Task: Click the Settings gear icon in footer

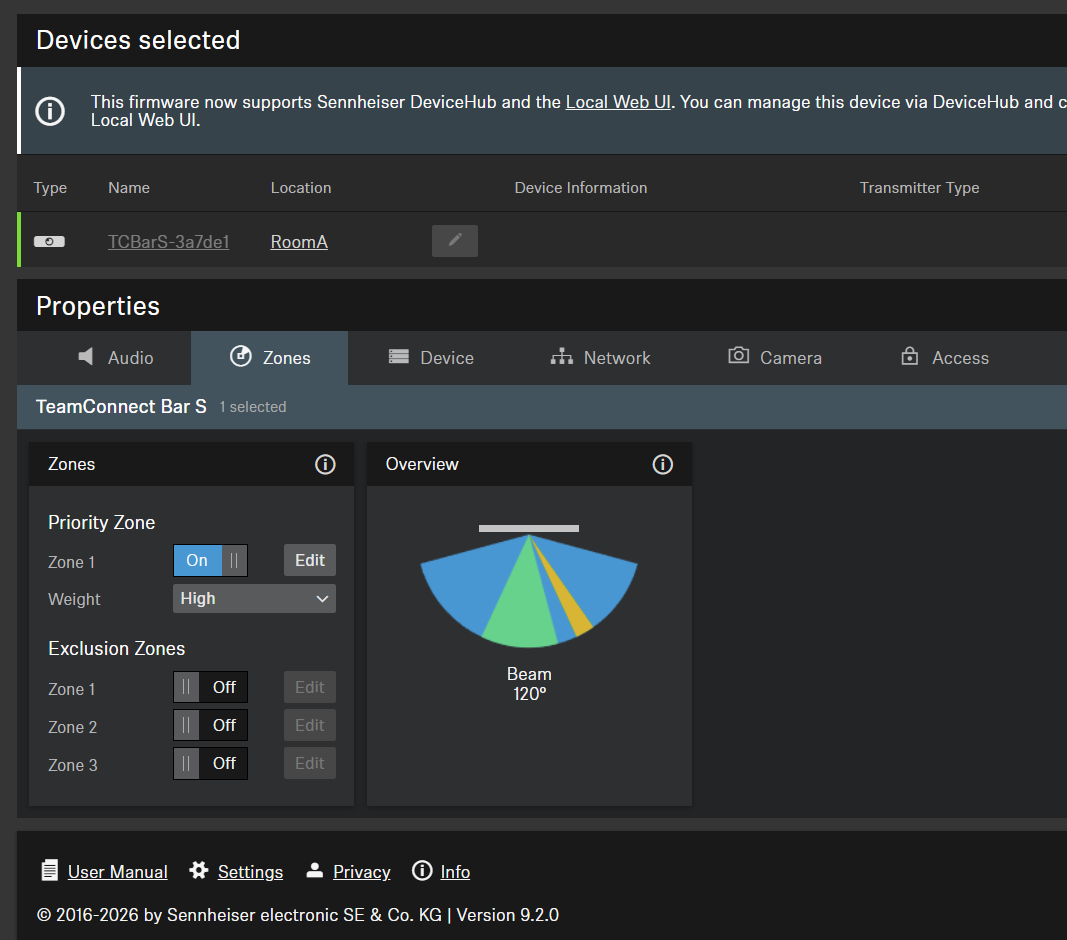Action: pos(199,870)
